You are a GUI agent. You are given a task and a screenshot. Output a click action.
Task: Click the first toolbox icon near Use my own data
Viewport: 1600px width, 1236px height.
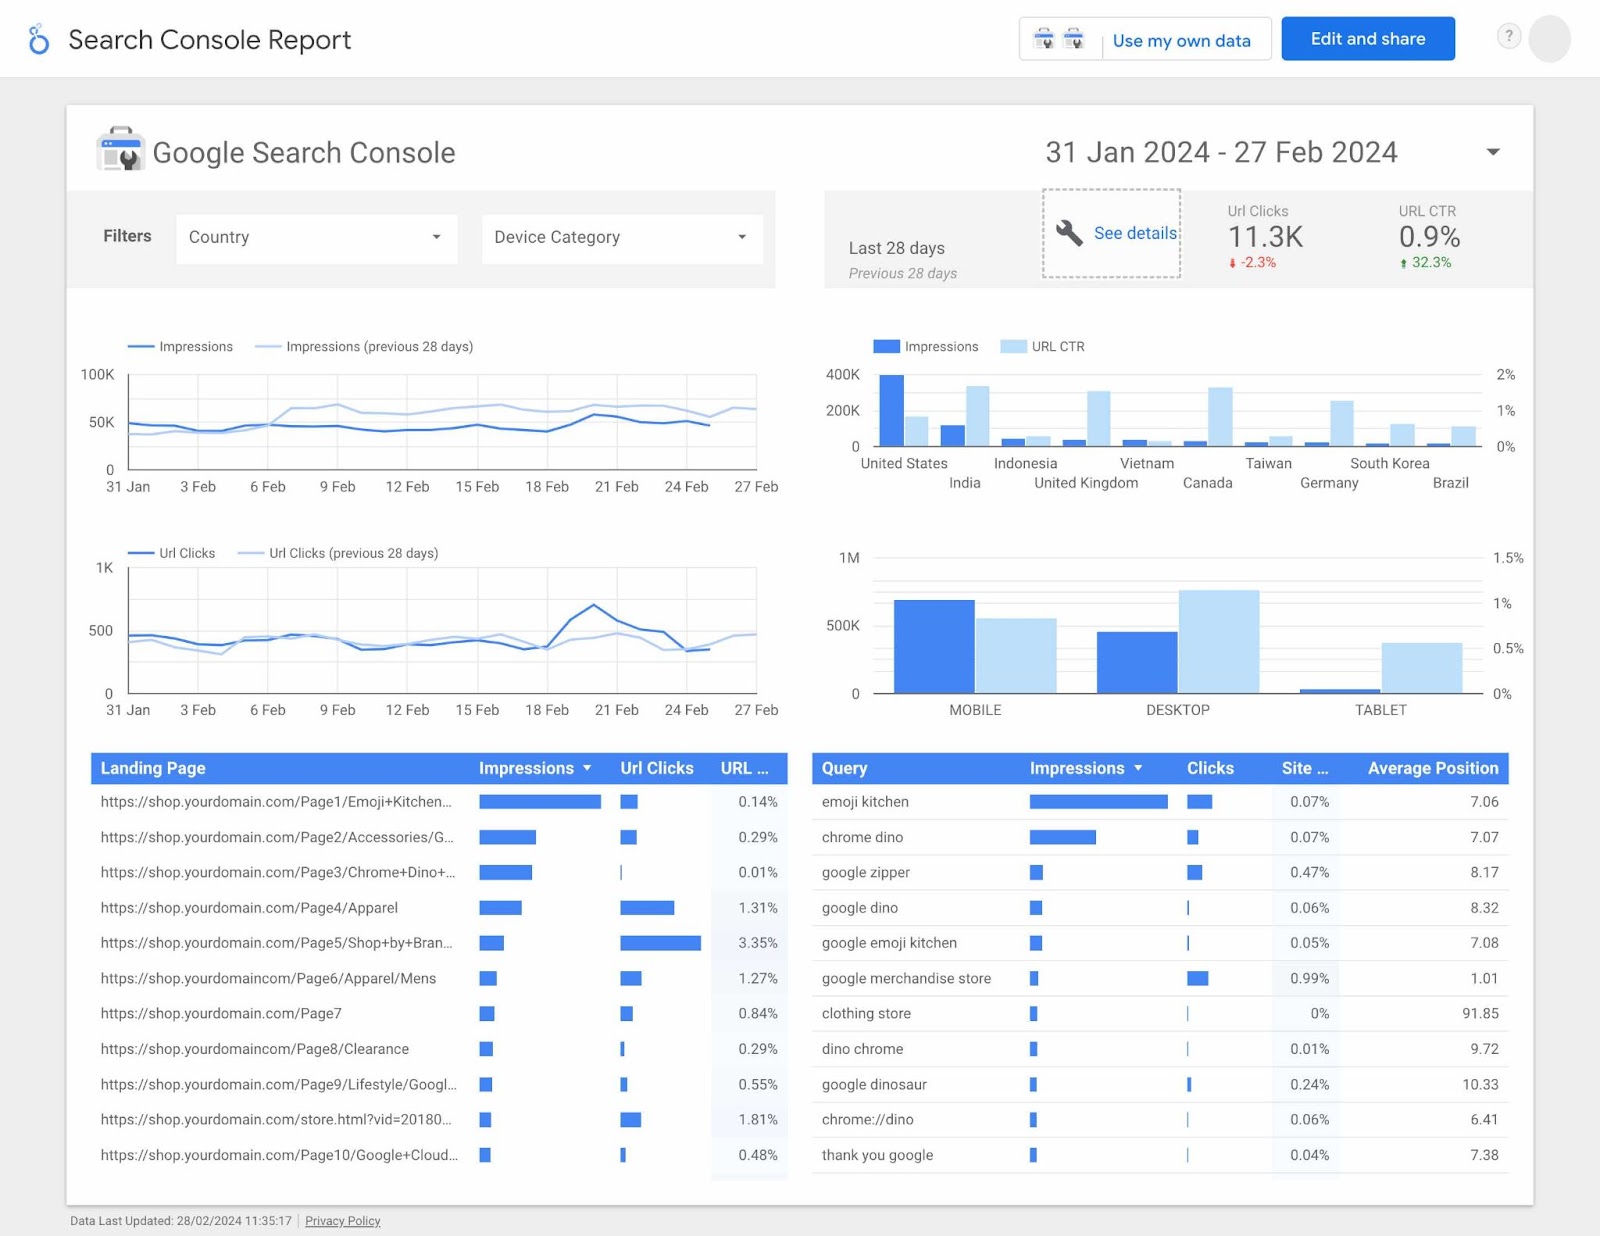[1044, 39]
